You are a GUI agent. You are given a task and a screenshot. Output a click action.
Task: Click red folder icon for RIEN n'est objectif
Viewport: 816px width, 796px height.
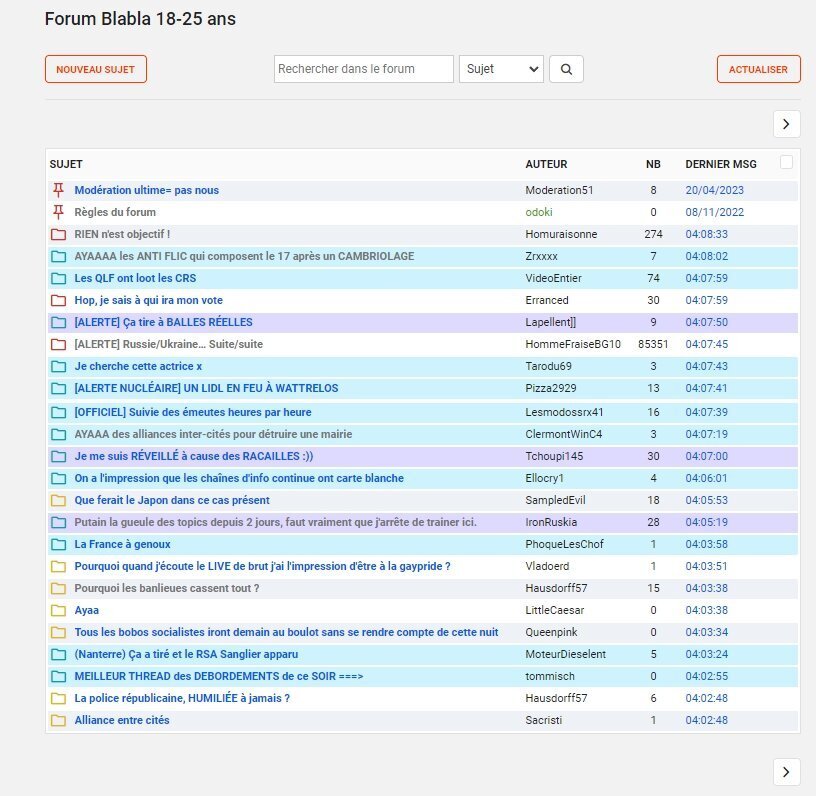click(x=58, y=234)
